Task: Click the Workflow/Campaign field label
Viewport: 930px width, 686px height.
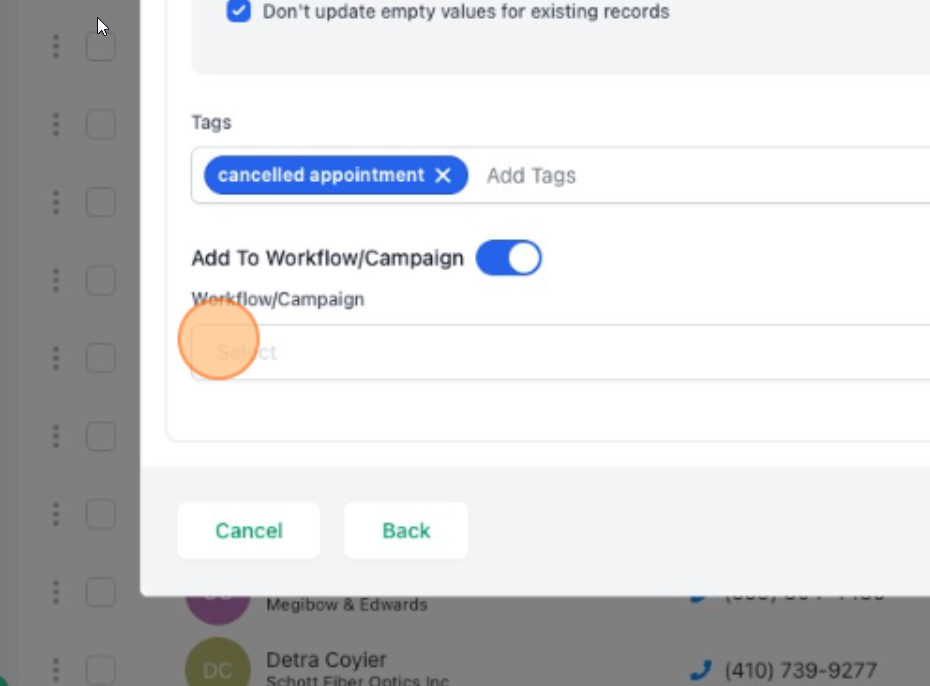Action: pos(278,299)
